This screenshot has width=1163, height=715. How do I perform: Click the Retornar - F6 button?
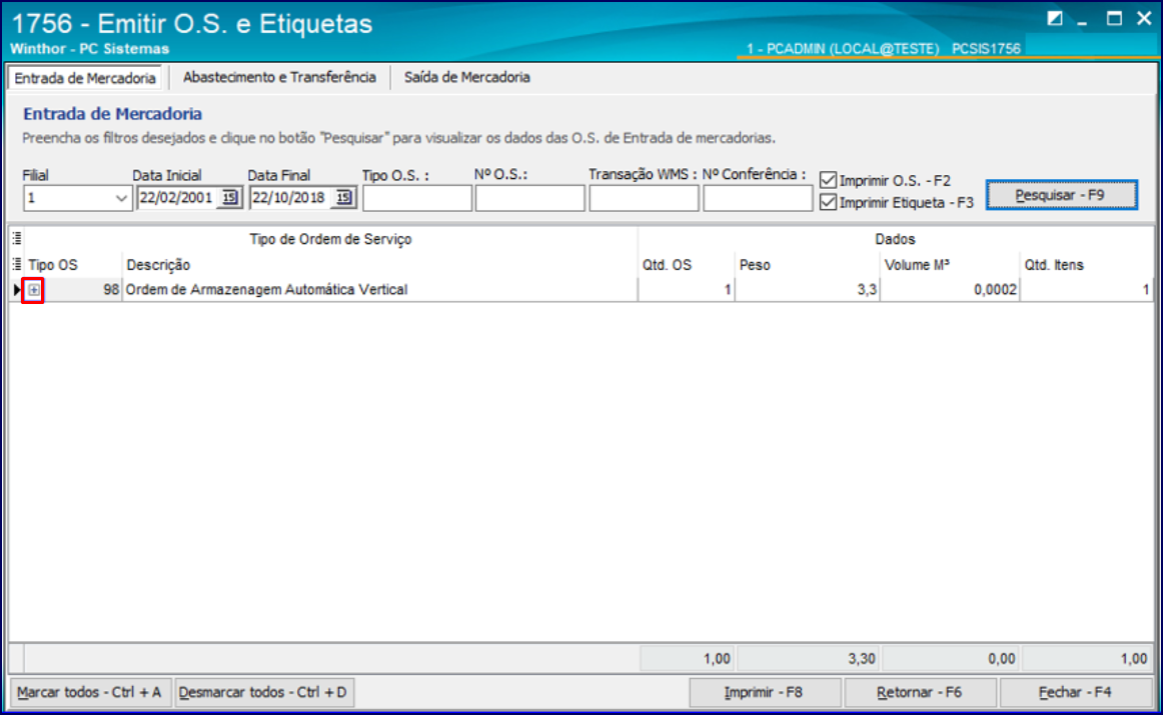920,692
